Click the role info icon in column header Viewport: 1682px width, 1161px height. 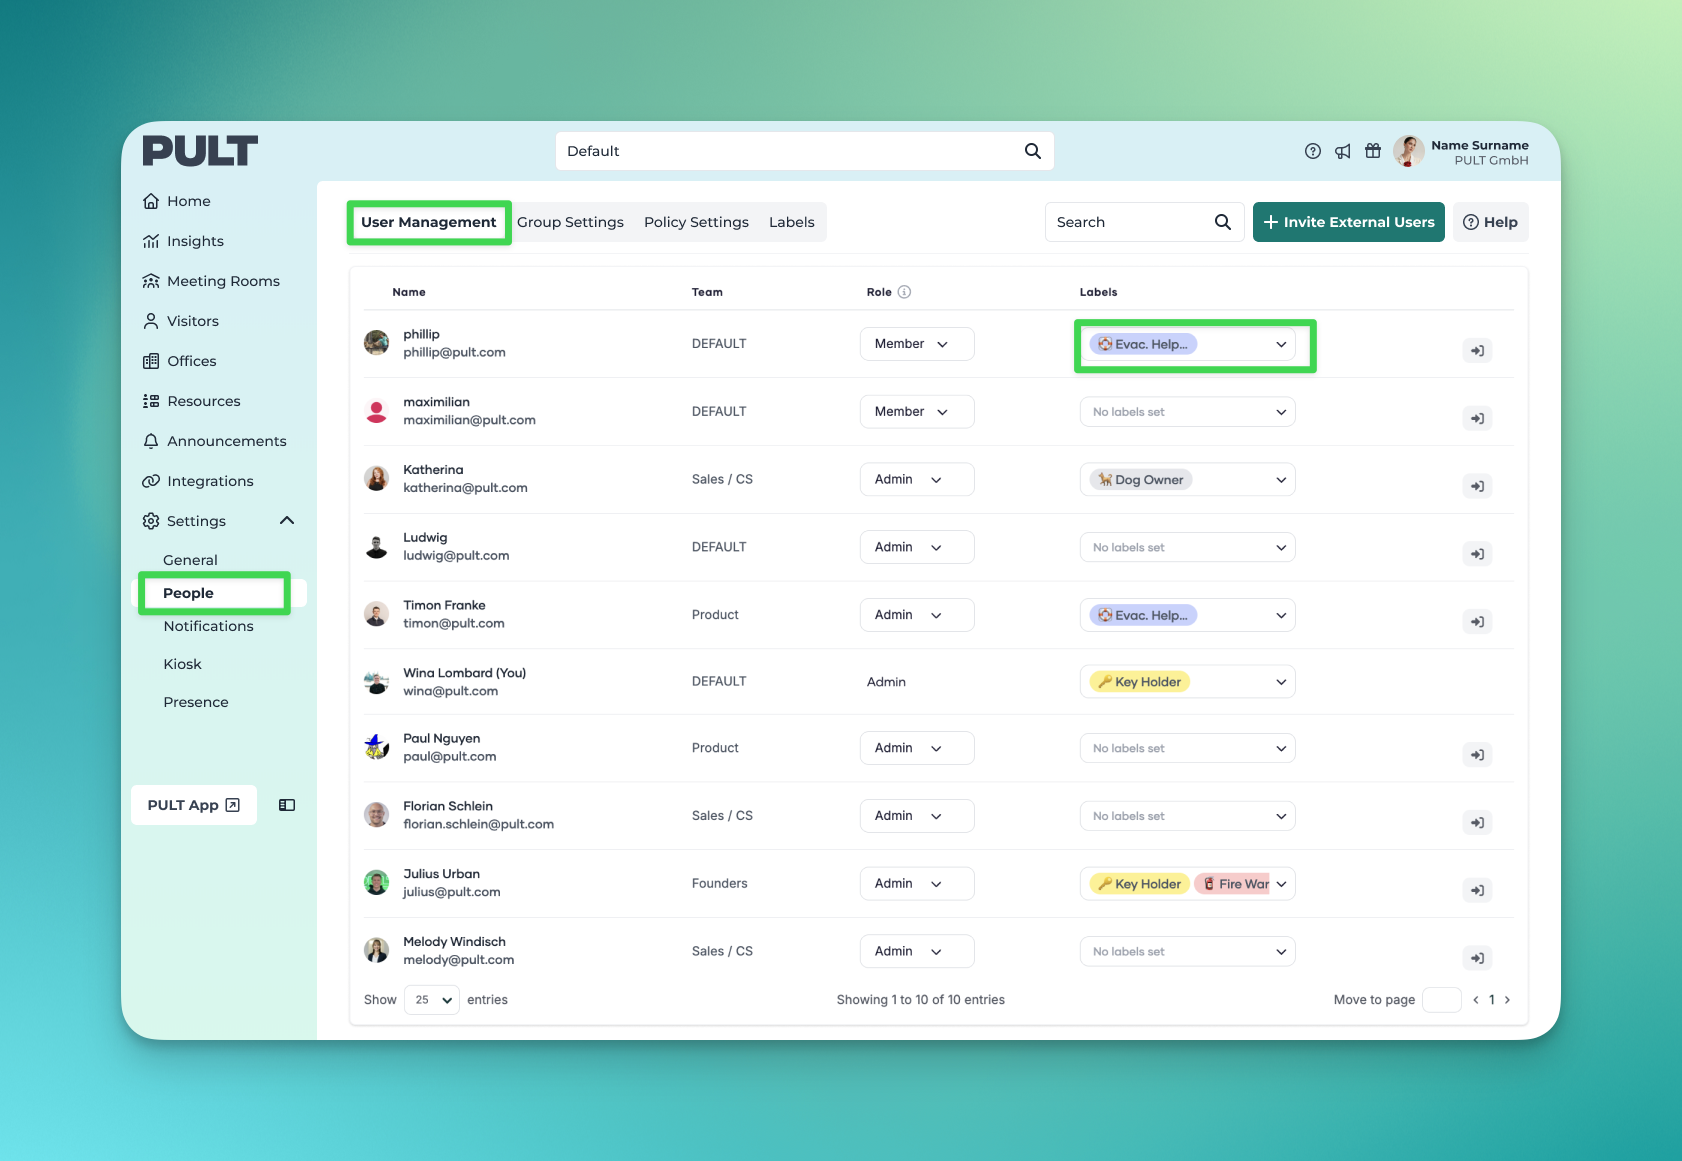tap(904, 292)
